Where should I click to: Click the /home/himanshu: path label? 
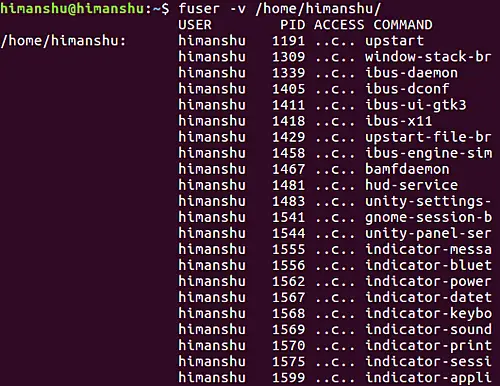click(63, 41)
